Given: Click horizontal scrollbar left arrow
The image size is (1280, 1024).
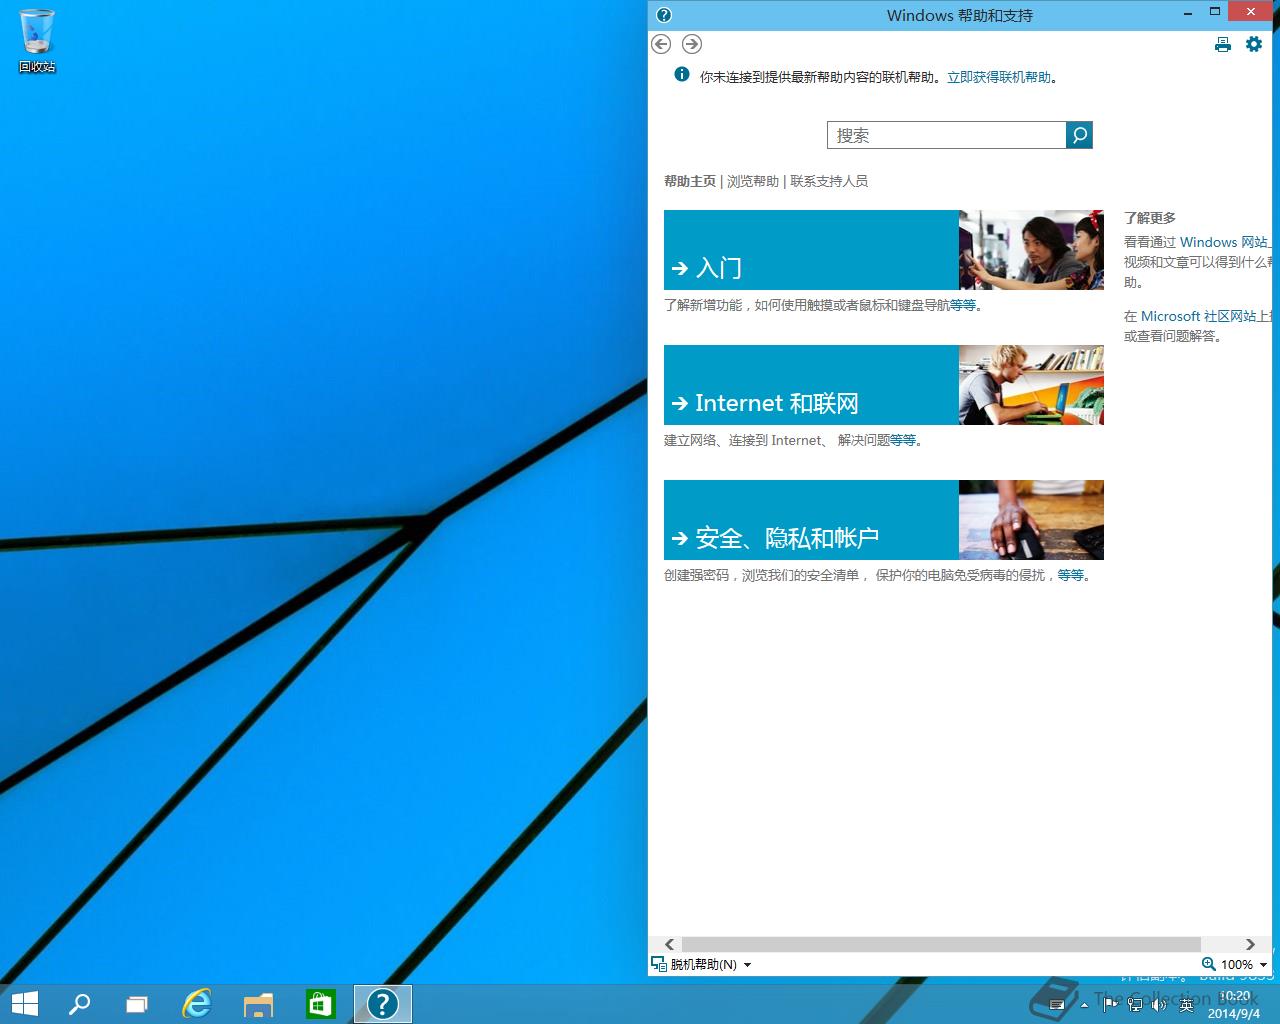Looking at the screenshot, I should [670, 945].
